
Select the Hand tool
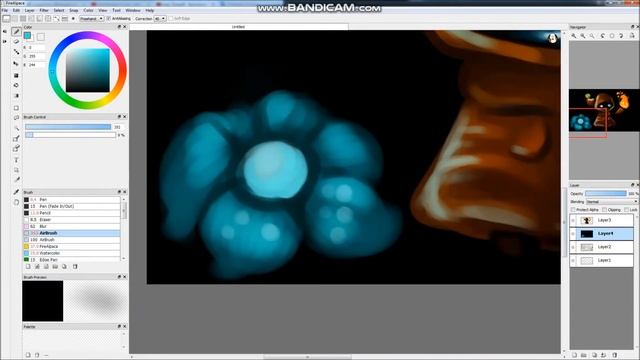16,202
